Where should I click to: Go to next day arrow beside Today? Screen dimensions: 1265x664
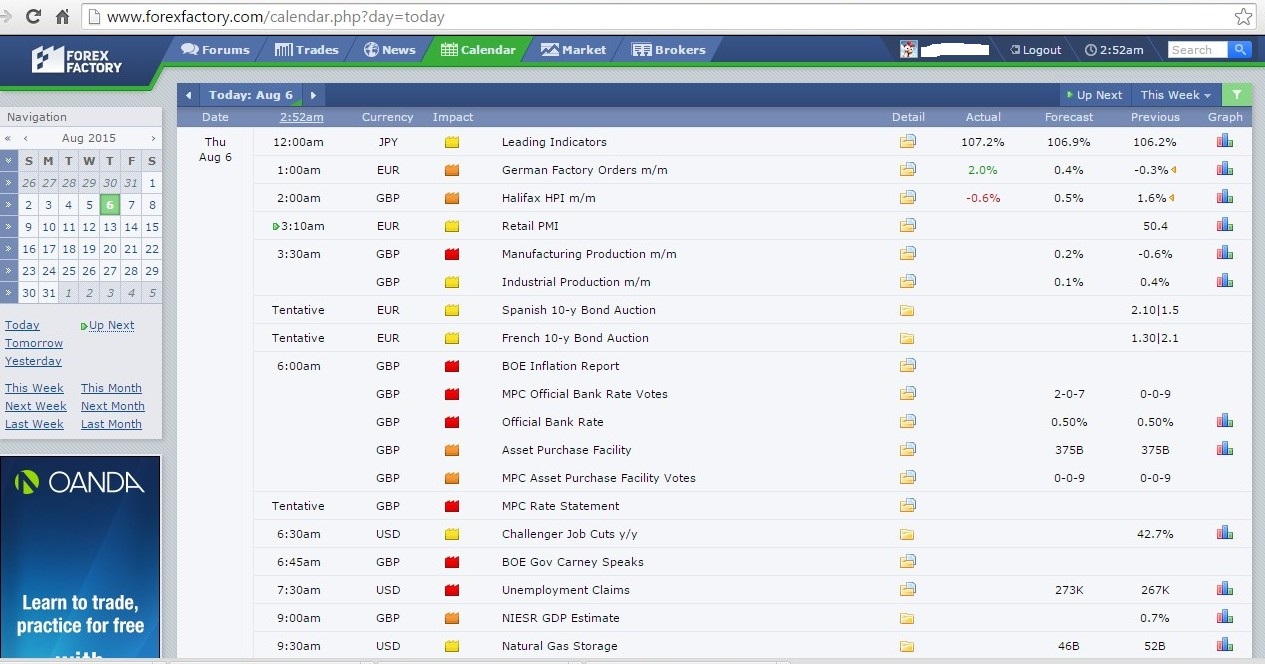313,95
